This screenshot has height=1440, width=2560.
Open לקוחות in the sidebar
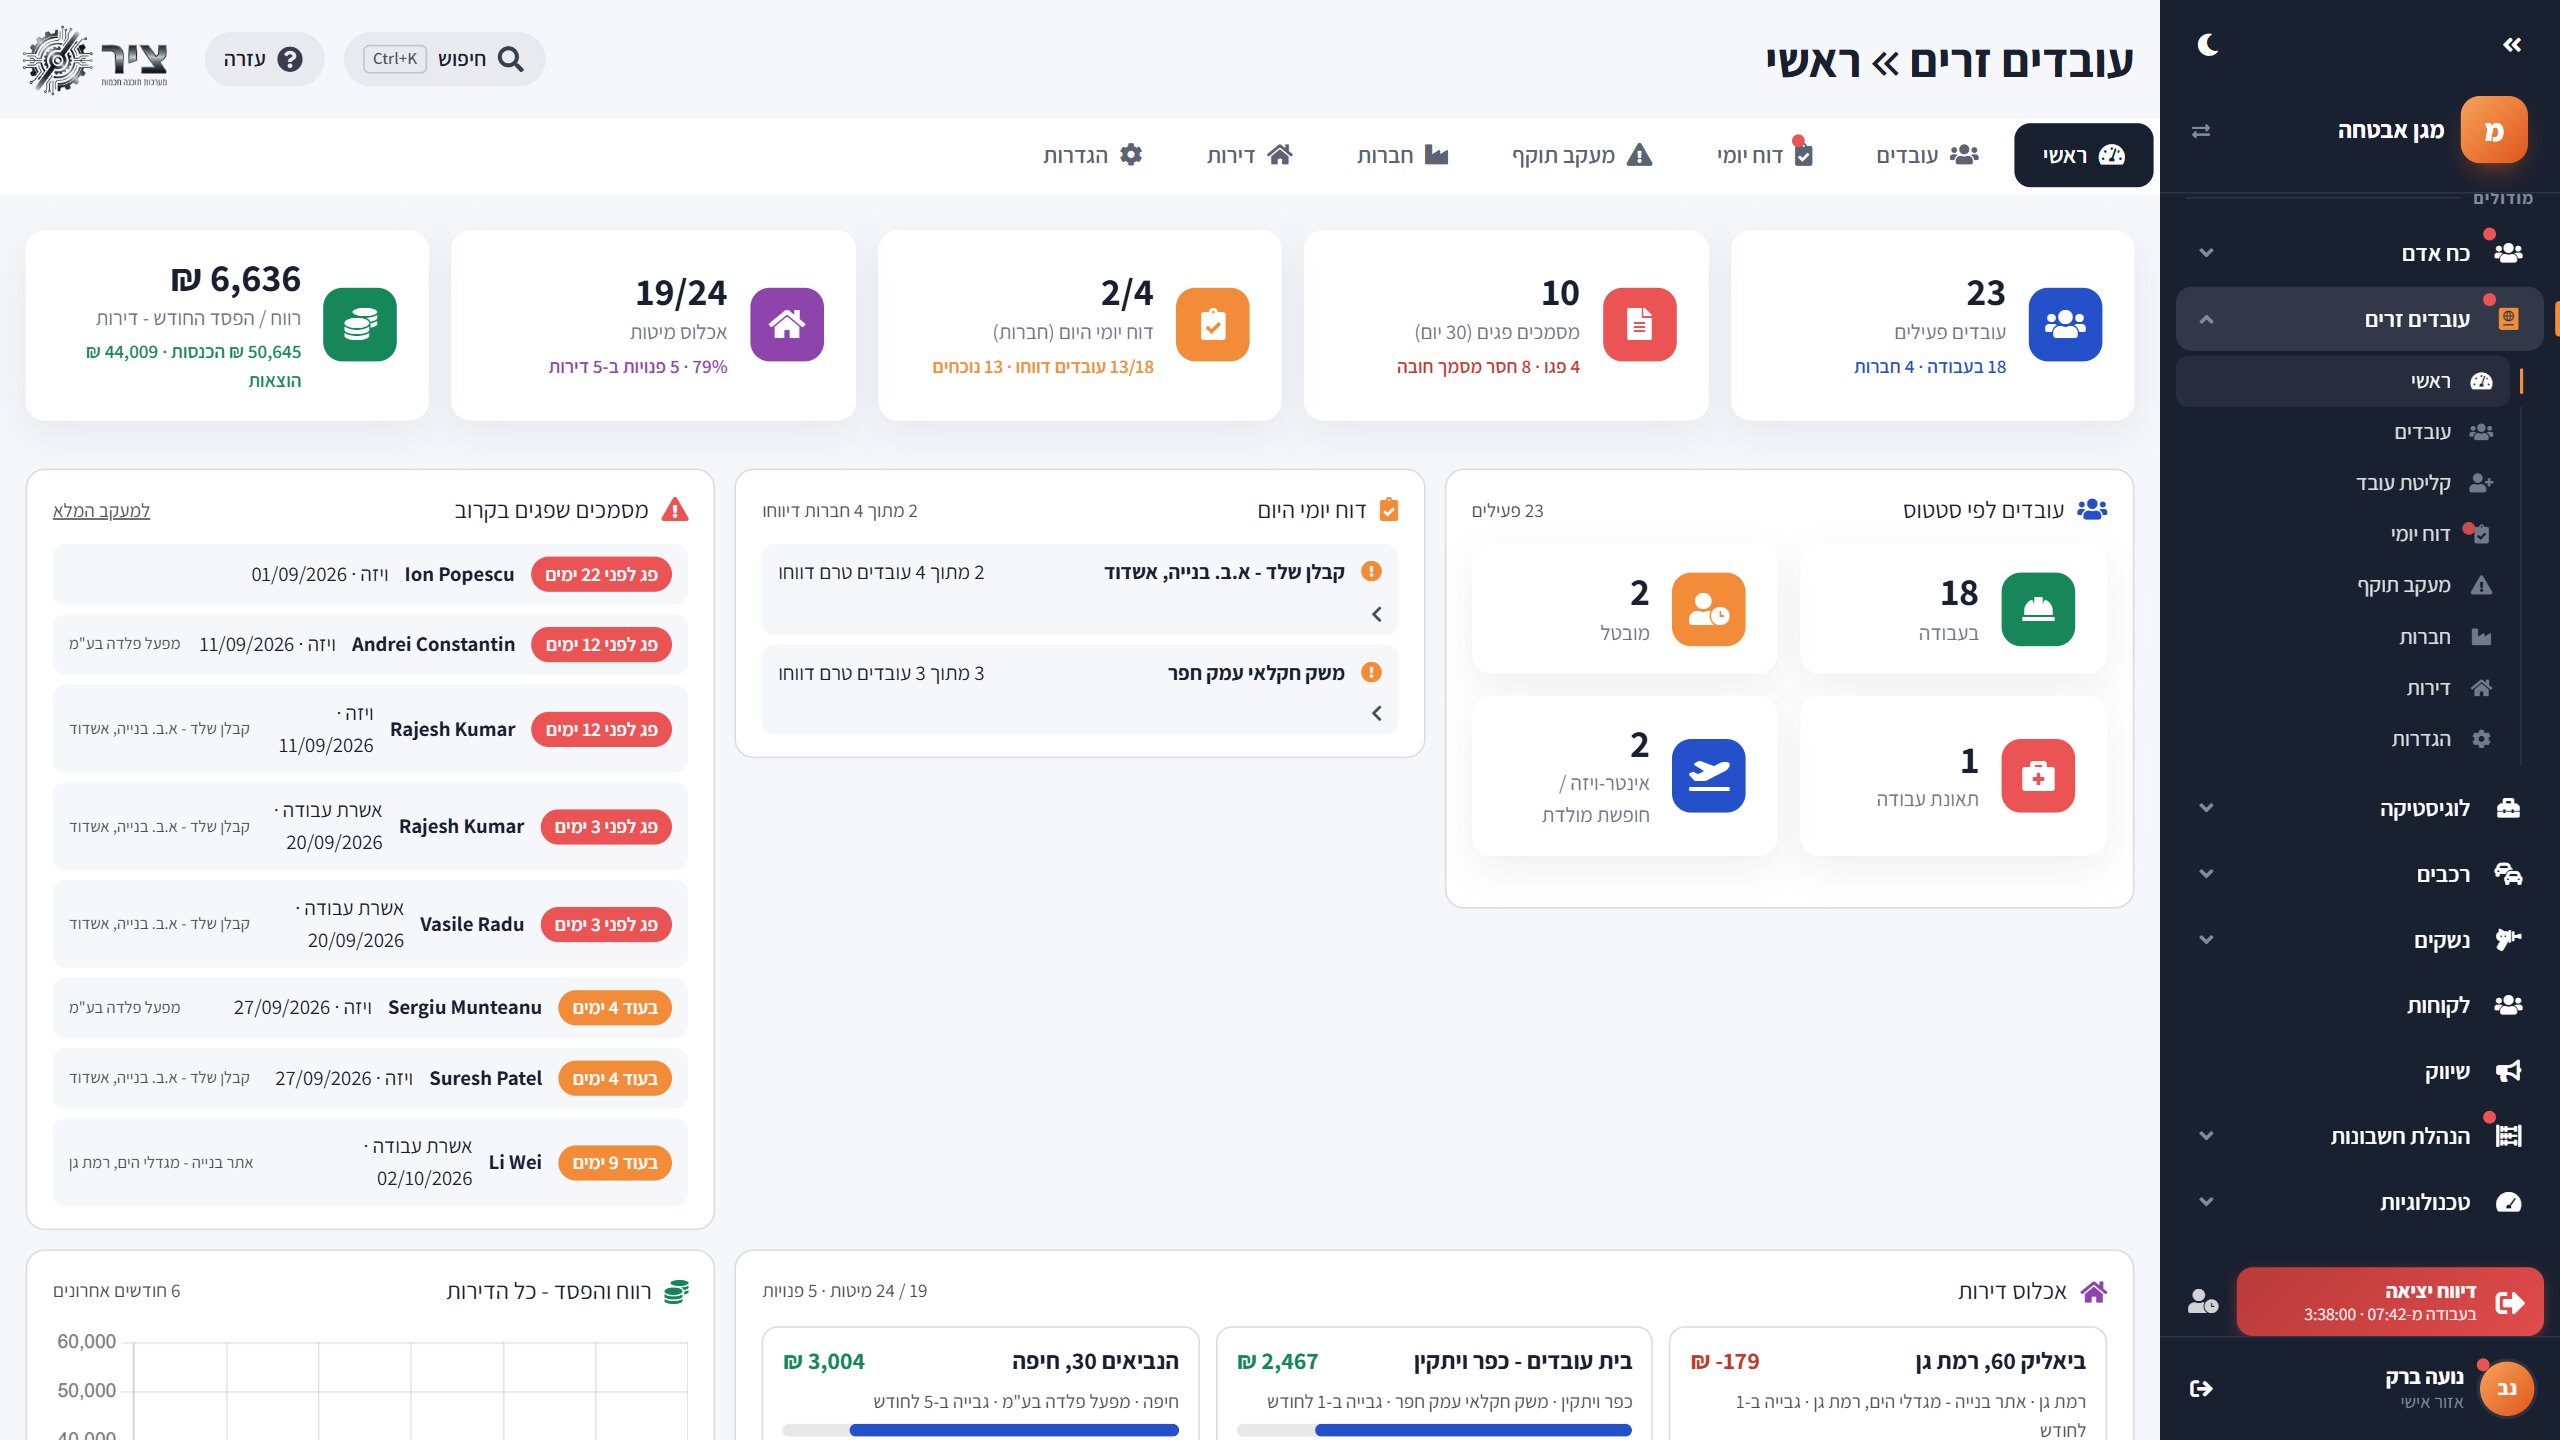2359,1005
